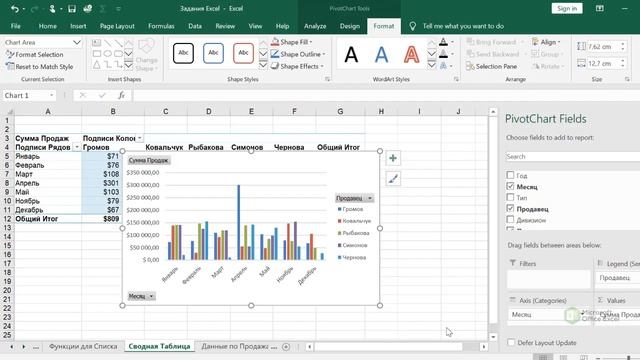
Task: Click the Insert Function fx icon
Action: pos(121,95)
